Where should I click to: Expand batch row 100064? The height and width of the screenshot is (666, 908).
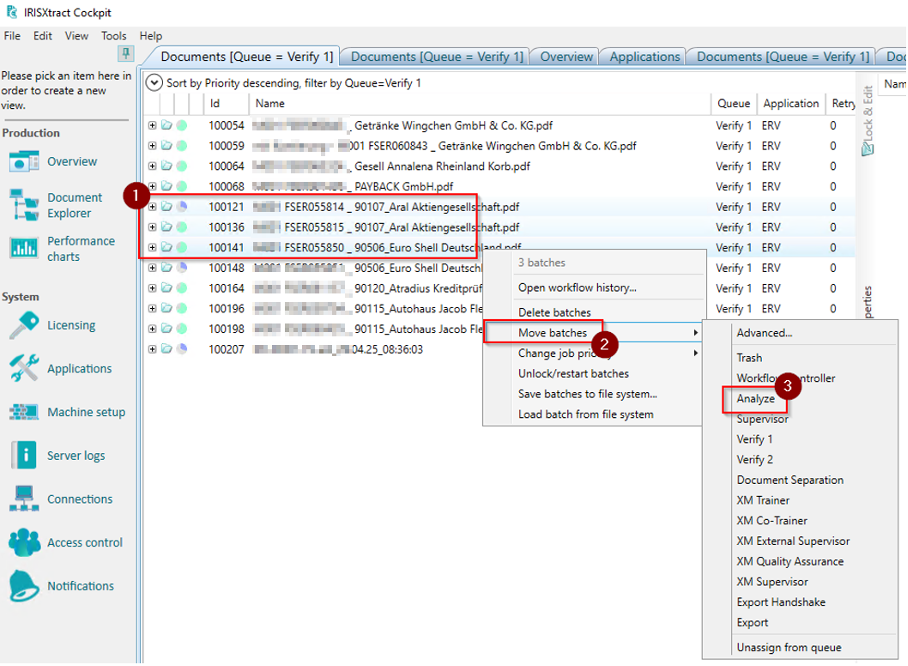152,166
